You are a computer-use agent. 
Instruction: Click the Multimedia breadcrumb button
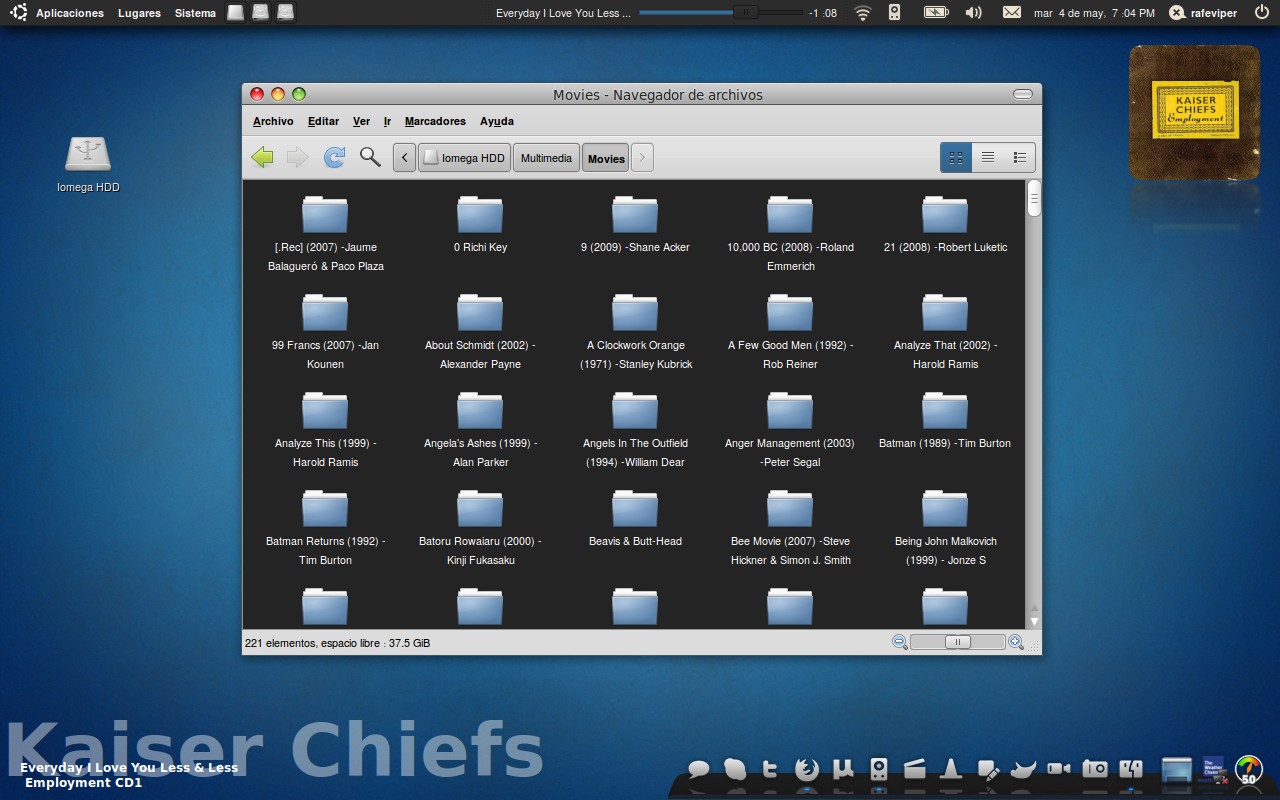546,157
